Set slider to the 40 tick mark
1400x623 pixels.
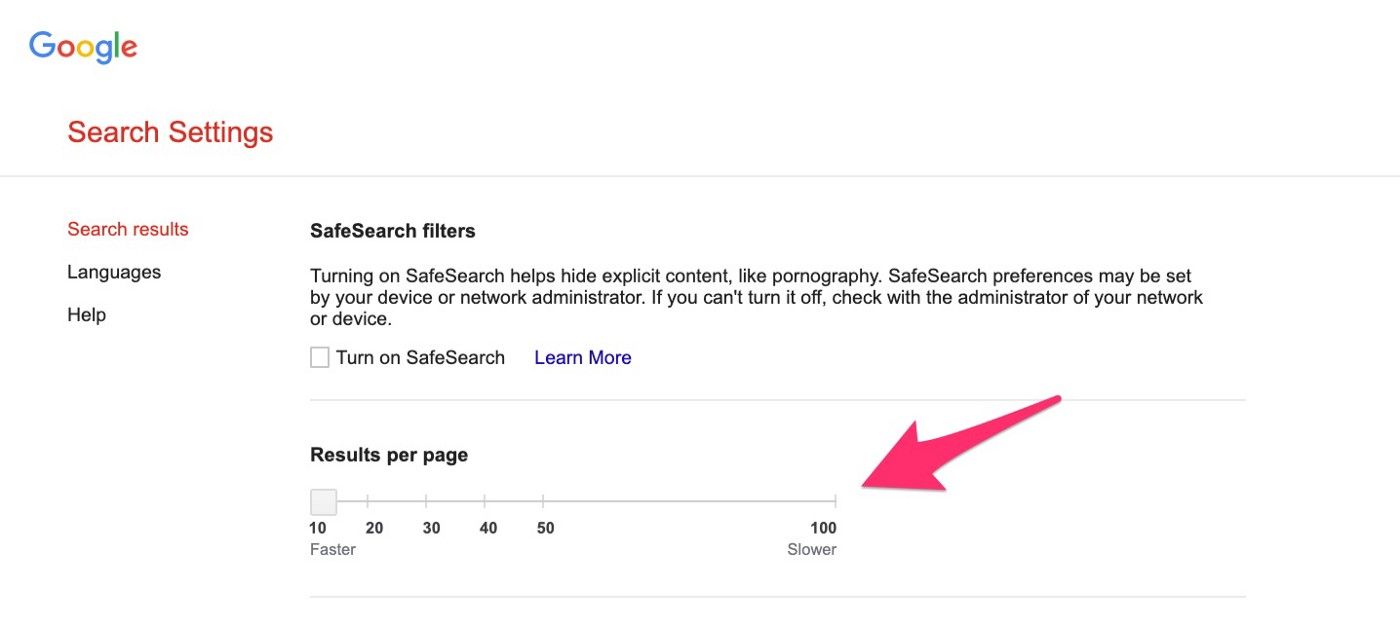(x=485, y=501)
